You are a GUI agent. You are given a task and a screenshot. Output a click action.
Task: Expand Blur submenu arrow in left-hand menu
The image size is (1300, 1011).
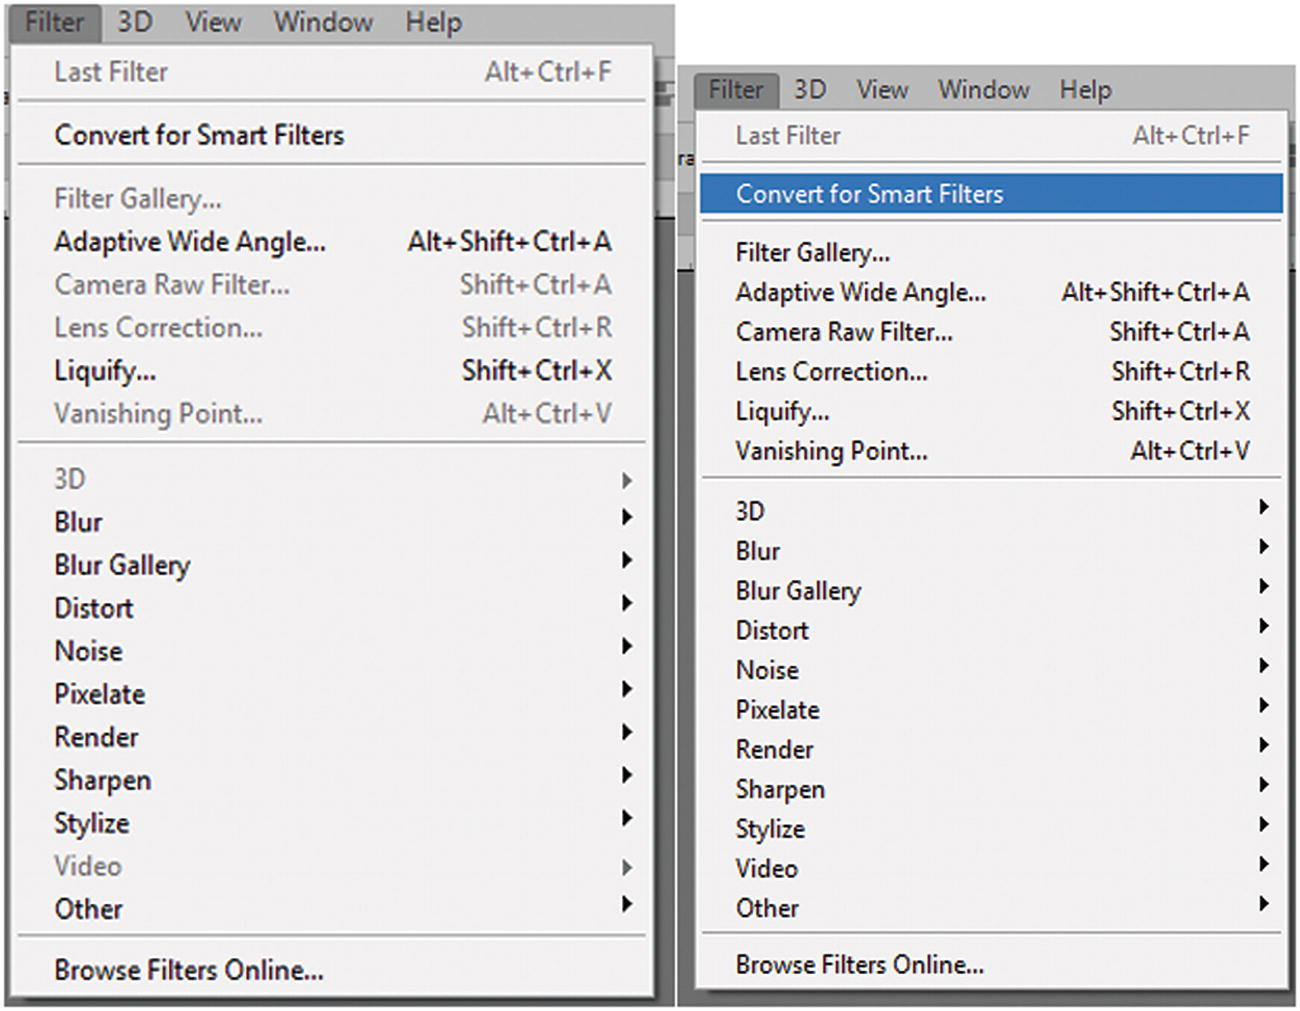627,517
